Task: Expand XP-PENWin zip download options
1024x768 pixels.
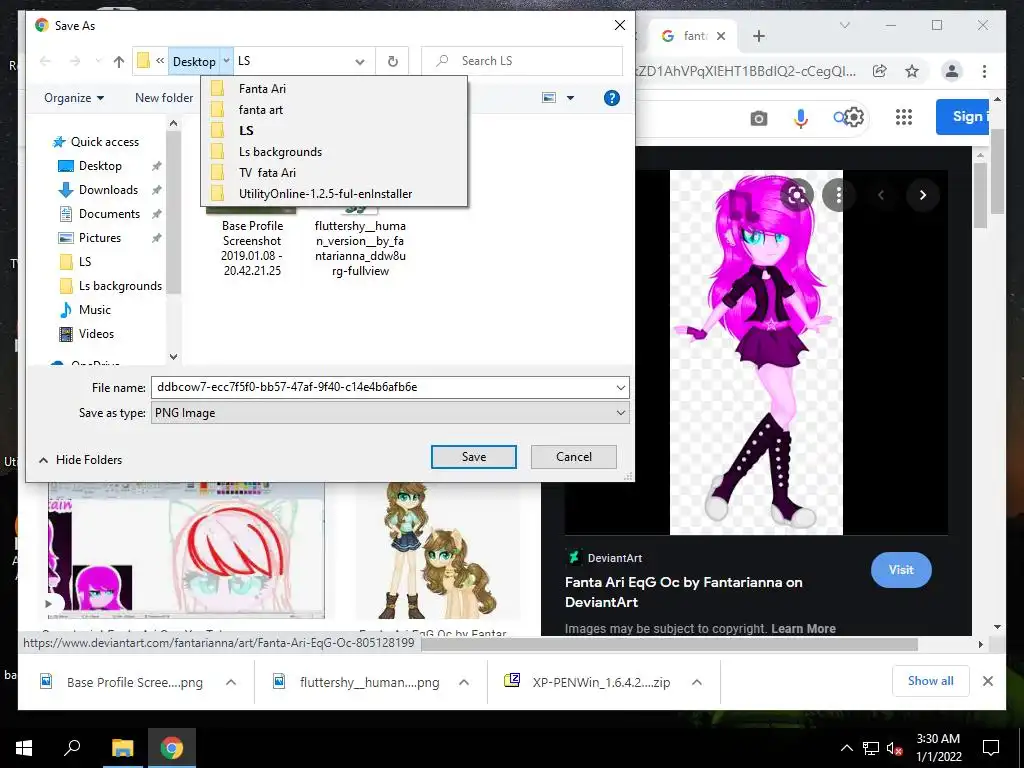Action: [x=697, y=682]
